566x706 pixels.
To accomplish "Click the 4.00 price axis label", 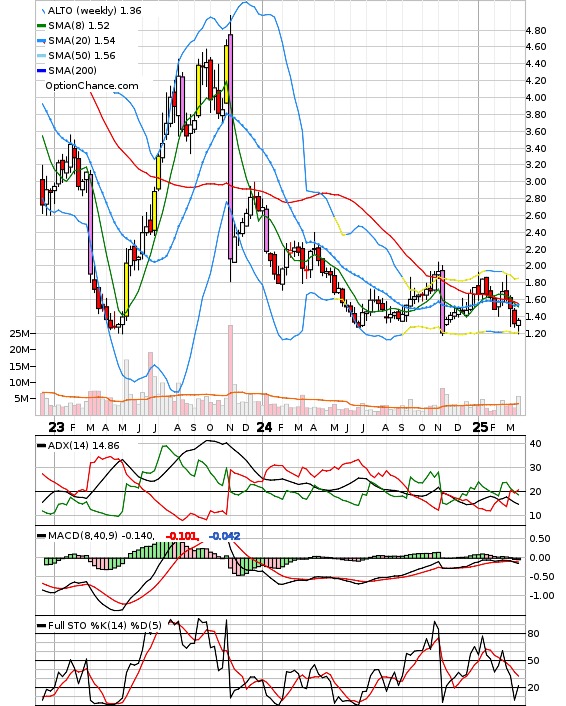I will click(536, 97).
